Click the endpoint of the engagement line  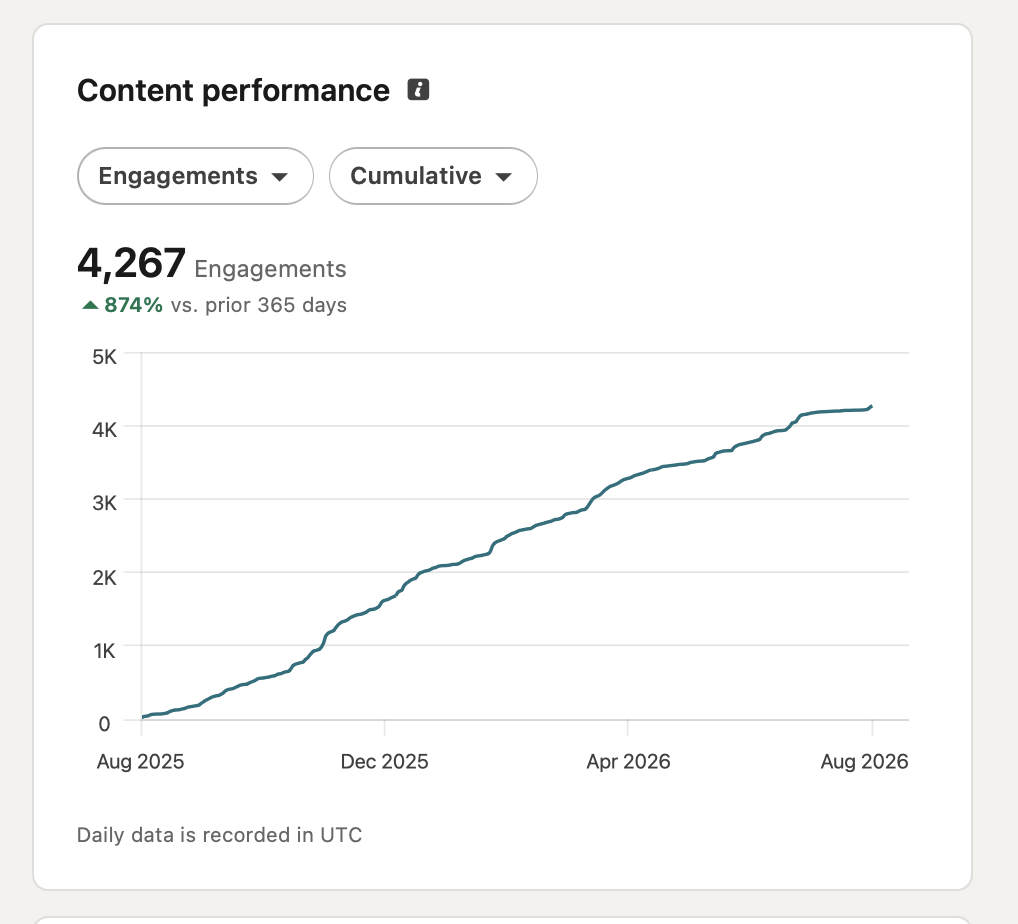871,406
